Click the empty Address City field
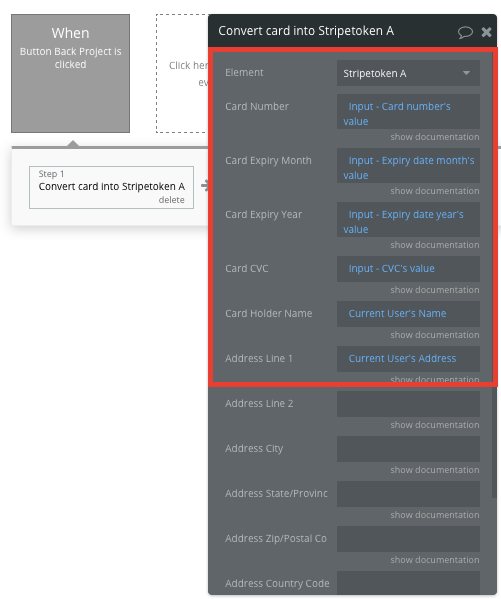 coord(408,449)
